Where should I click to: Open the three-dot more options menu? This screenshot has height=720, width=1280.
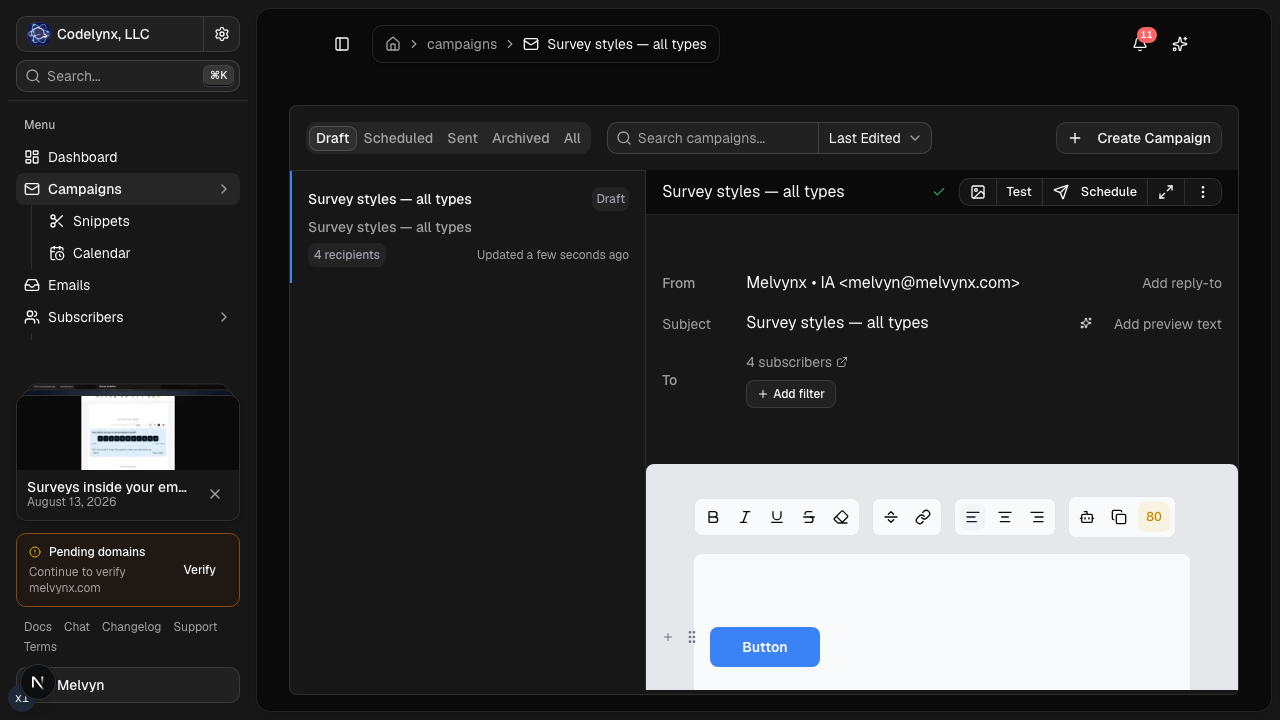(1203, 192)
